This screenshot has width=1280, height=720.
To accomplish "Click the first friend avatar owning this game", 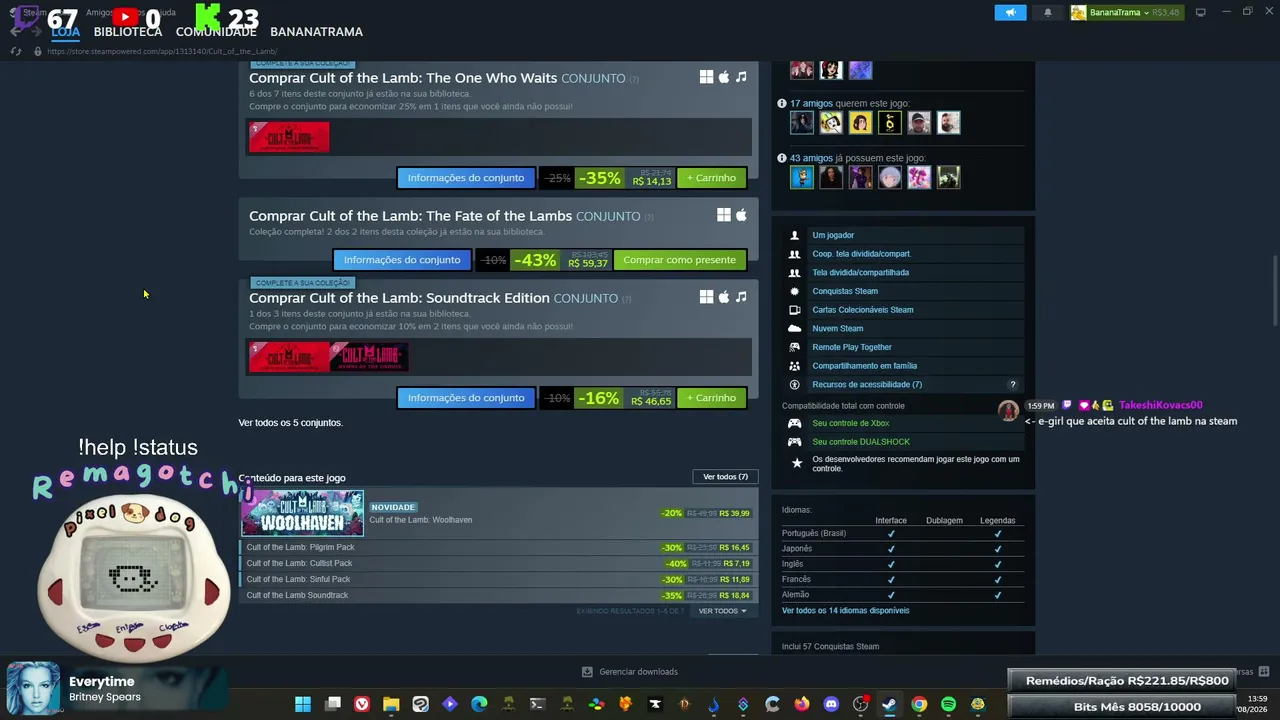I will 802,178.
